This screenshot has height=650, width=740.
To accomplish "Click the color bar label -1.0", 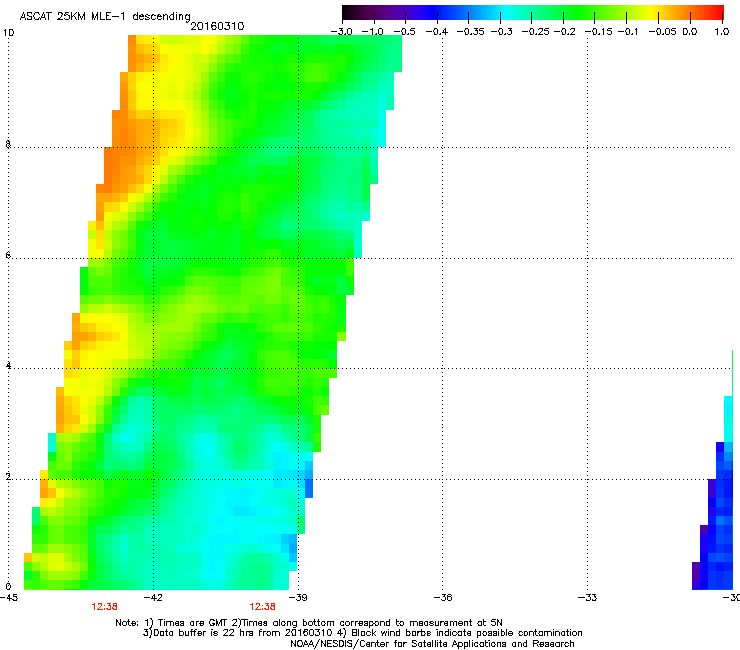I will pos(372,32).
